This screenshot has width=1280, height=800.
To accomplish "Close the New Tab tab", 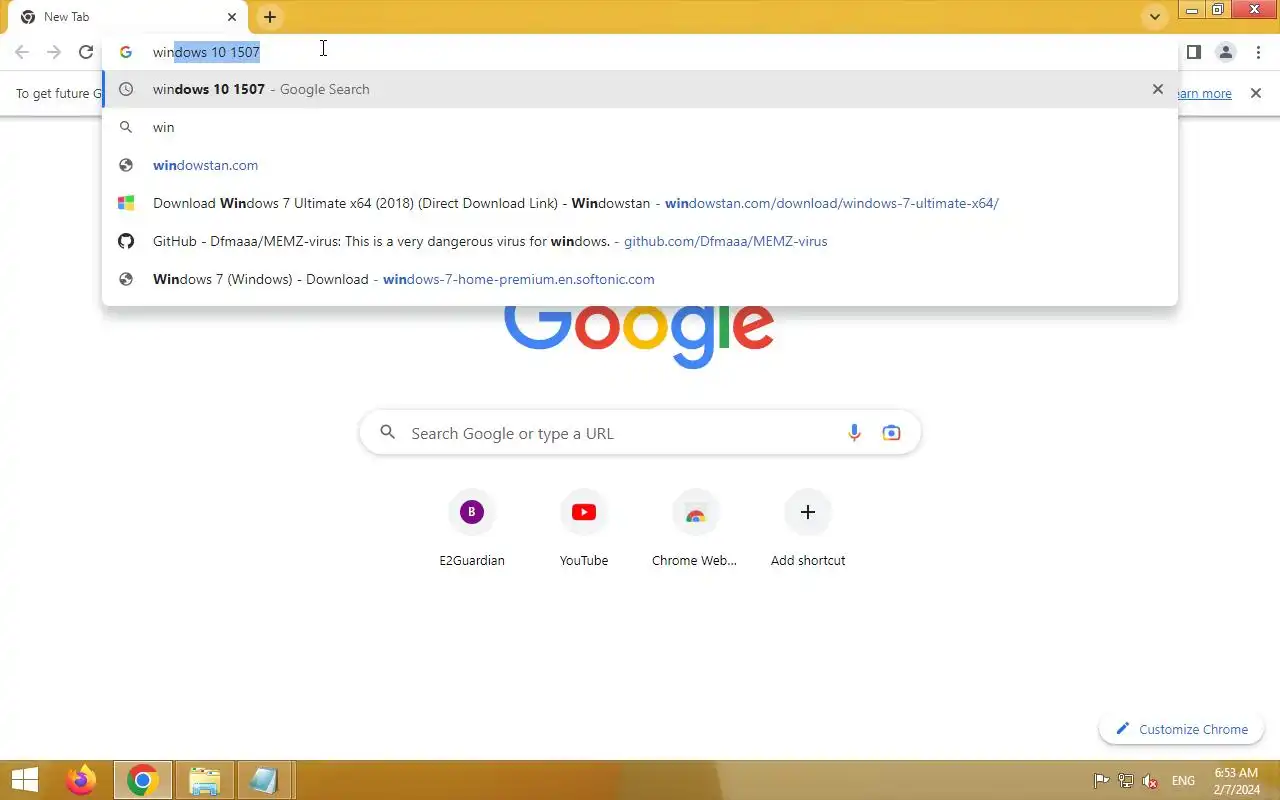I will pos(232,17).
